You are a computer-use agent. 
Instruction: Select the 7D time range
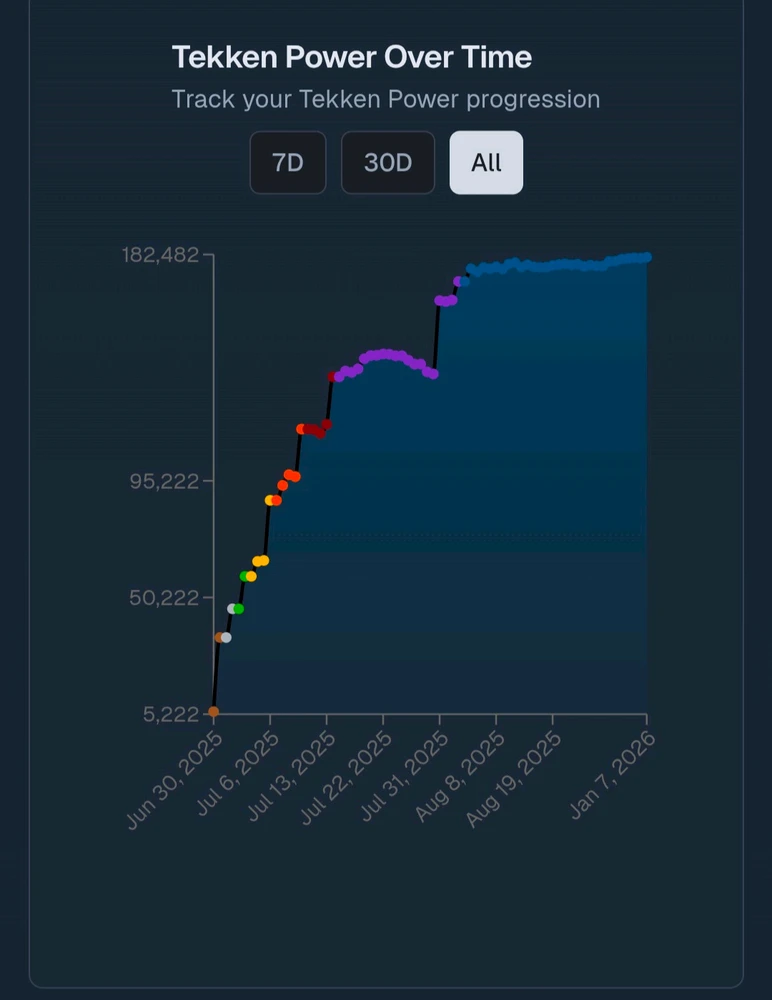[288, 162]
